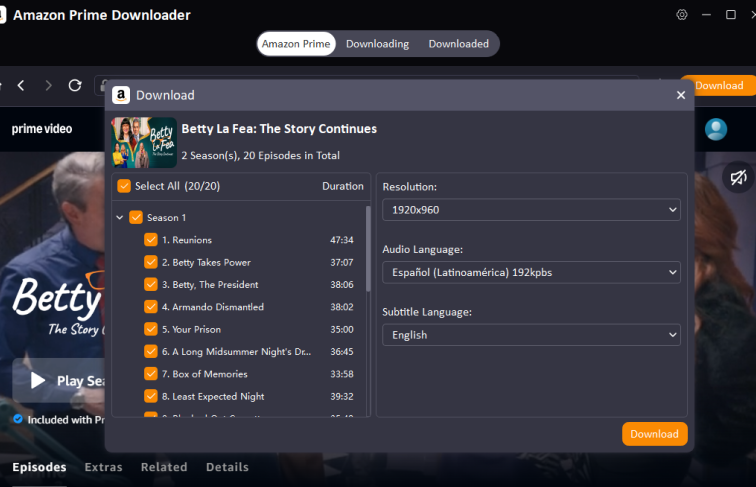Screen dimensions: 756x487
Task: Maximize the Amazon Prime Downloader window
Action: click(731, 14)
